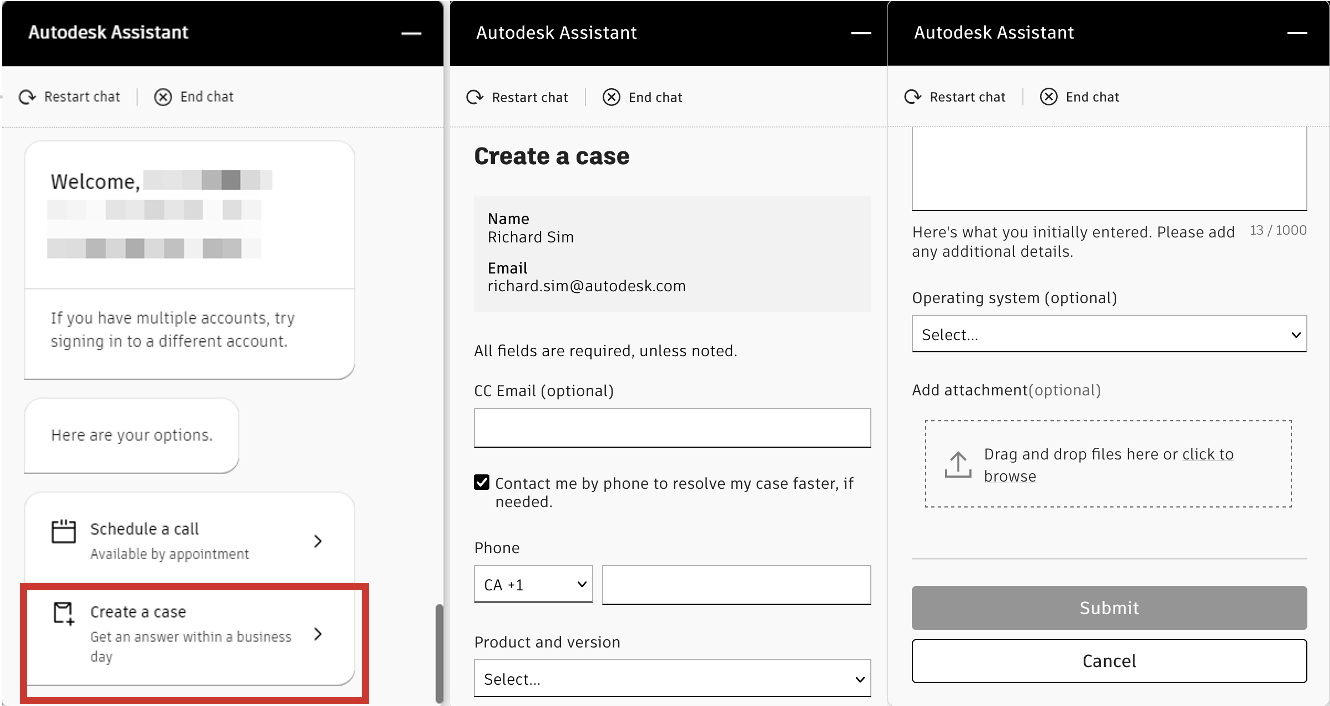The width and height of the screenshot is (1330, 706).
Task: Uncheck Contact me by phone option
Action: [x=481, y=481]
